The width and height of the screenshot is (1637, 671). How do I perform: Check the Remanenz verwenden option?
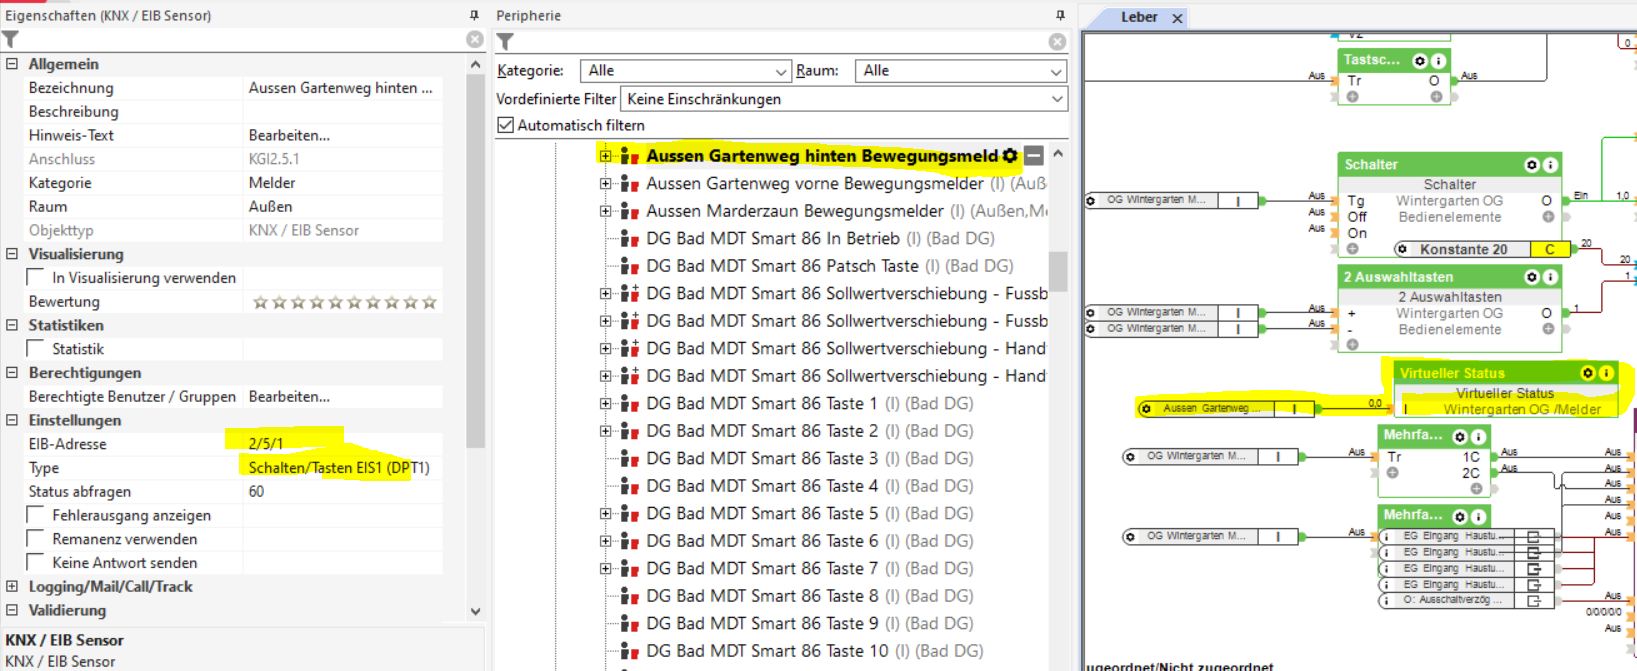pyautogui.click(x=36, y=539)
